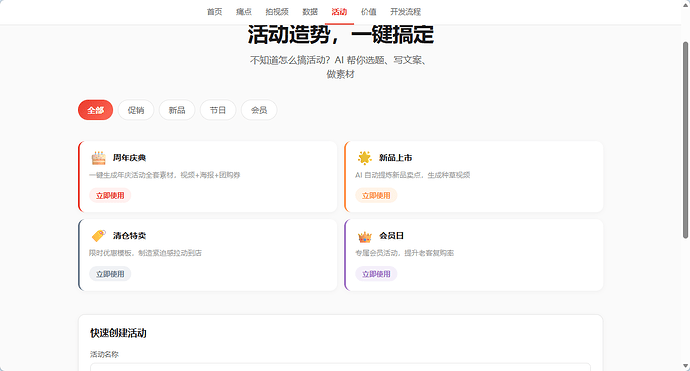
Task: Open the 价值 navigation item
Action: 369,12
